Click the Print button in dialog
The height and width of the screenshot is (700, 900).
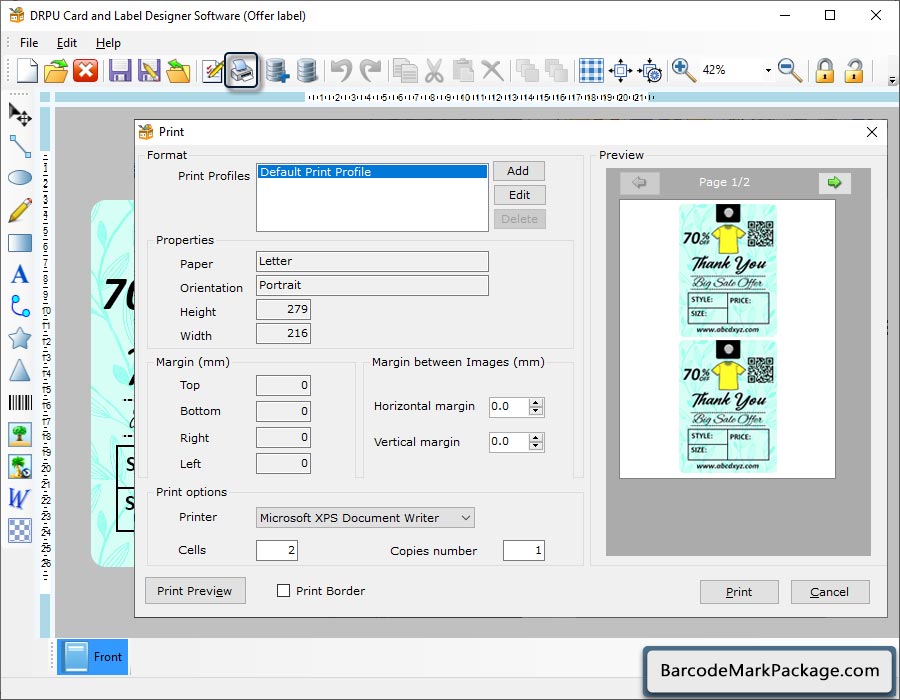(x=739, y=592)
